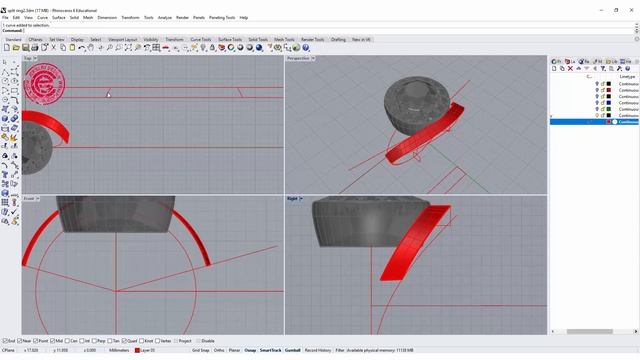
Task: Click the blue Render sphere icon
Action: [x=259, y=48]
